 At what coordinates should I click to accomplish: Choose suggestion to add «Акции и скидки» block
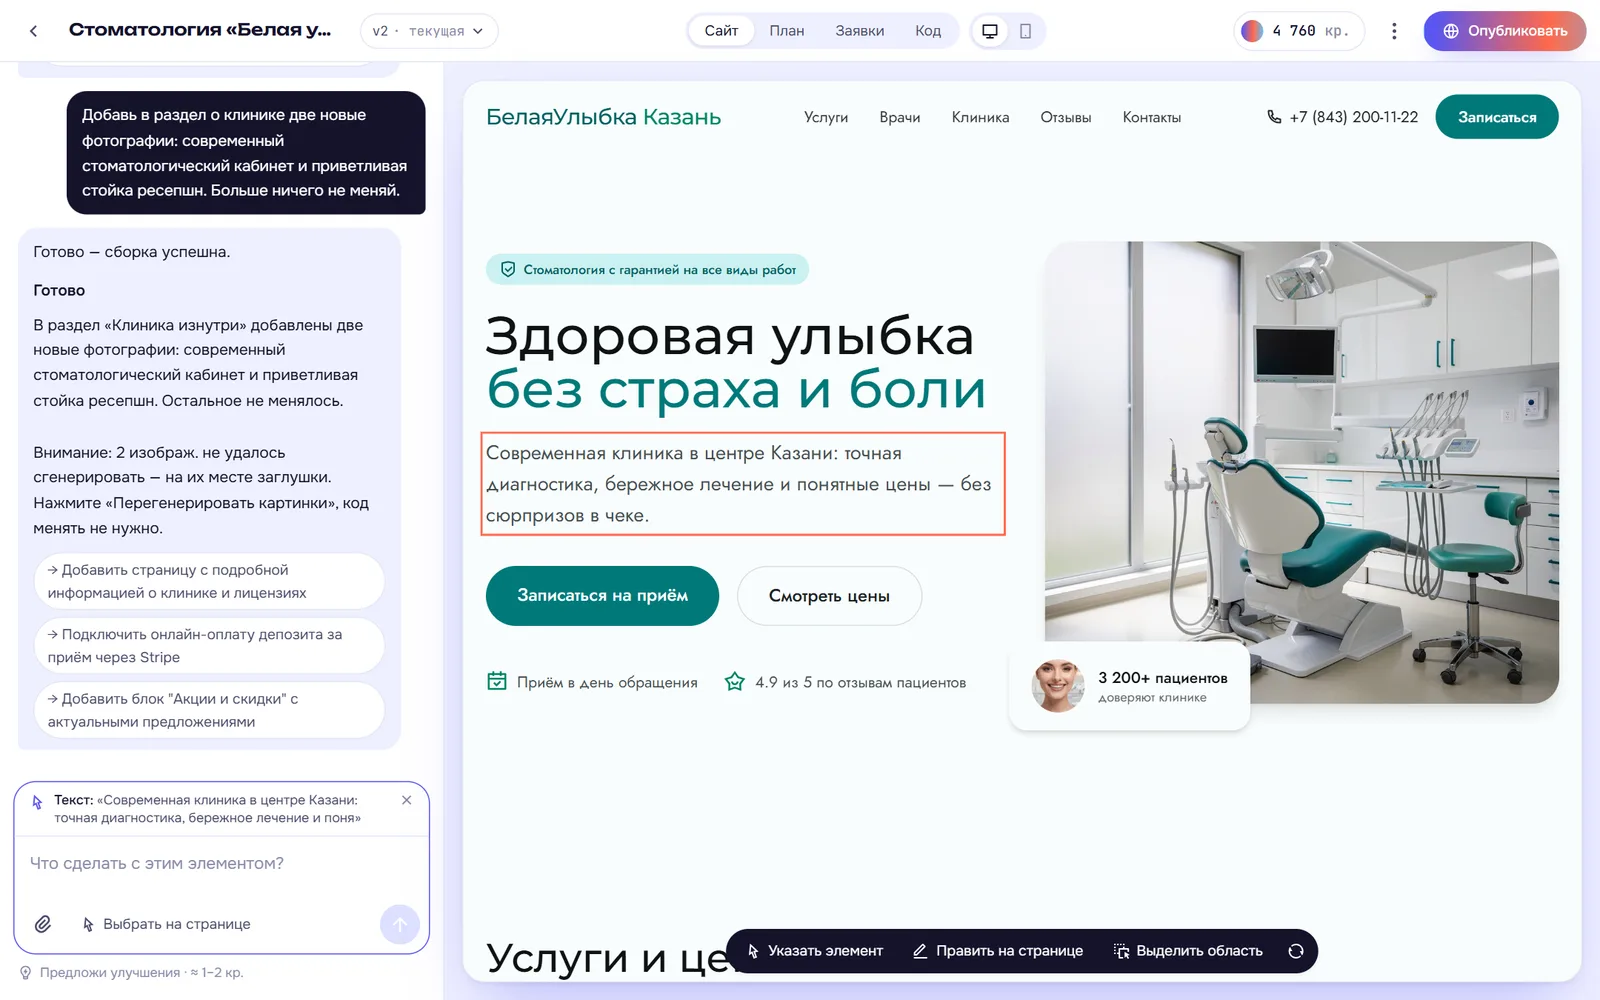coord(209,710)
